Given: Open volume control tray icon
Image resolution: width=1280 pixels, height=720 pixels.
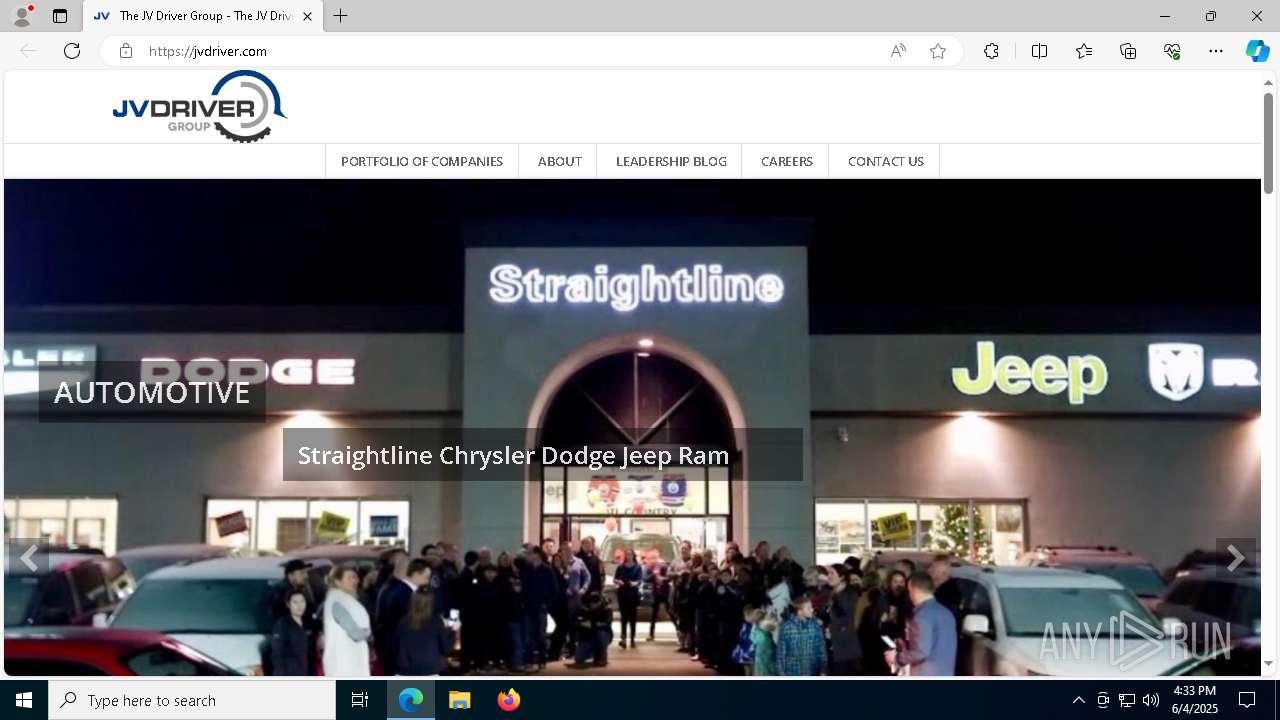Looking at the screenshot, I should pos(1151,700).
